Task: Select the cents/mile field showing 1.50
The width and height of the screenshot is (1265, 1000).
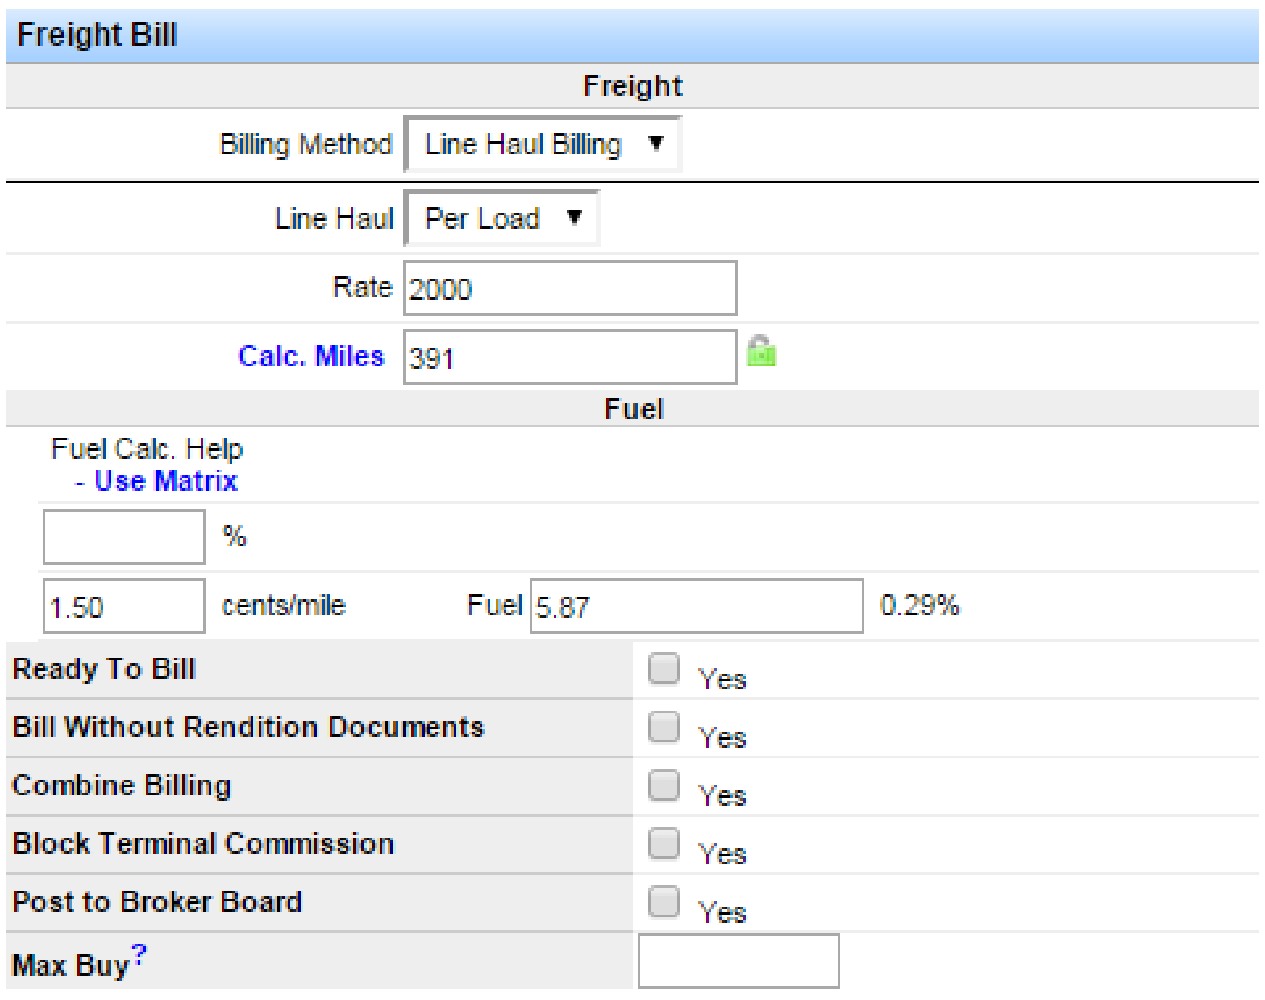Action: point(124,606)
